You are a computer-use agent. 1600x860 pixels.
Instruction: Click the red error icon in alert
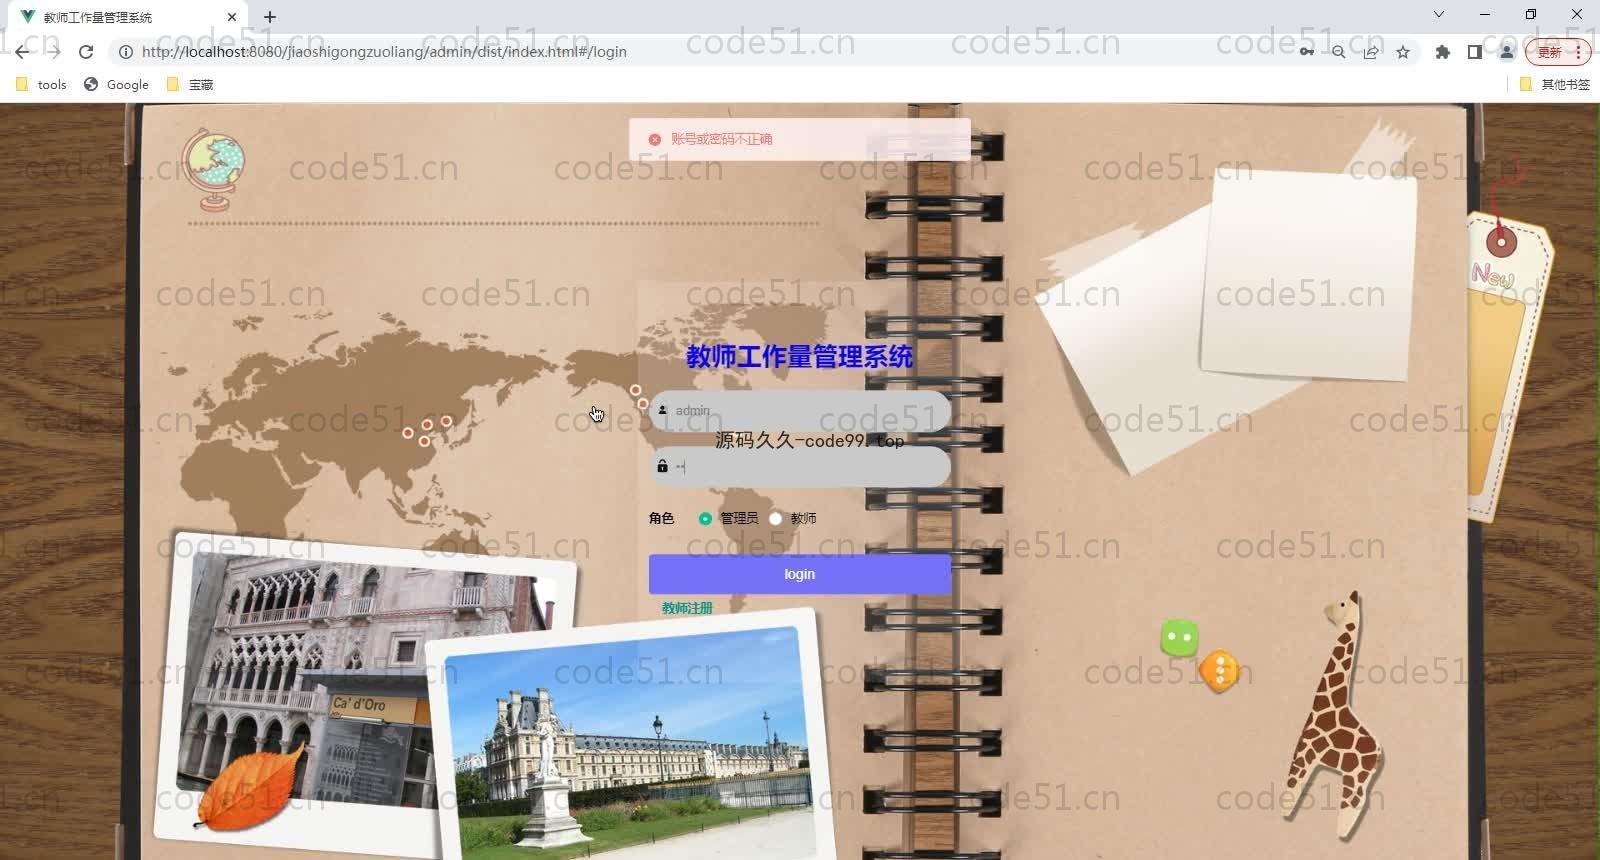(x=655, y=139)
